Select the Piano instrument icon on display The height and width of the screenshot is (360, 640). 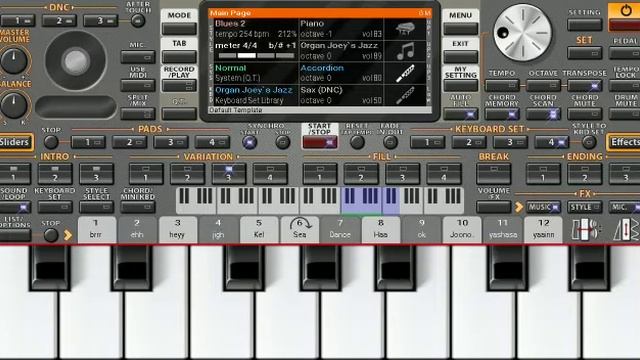405,29
